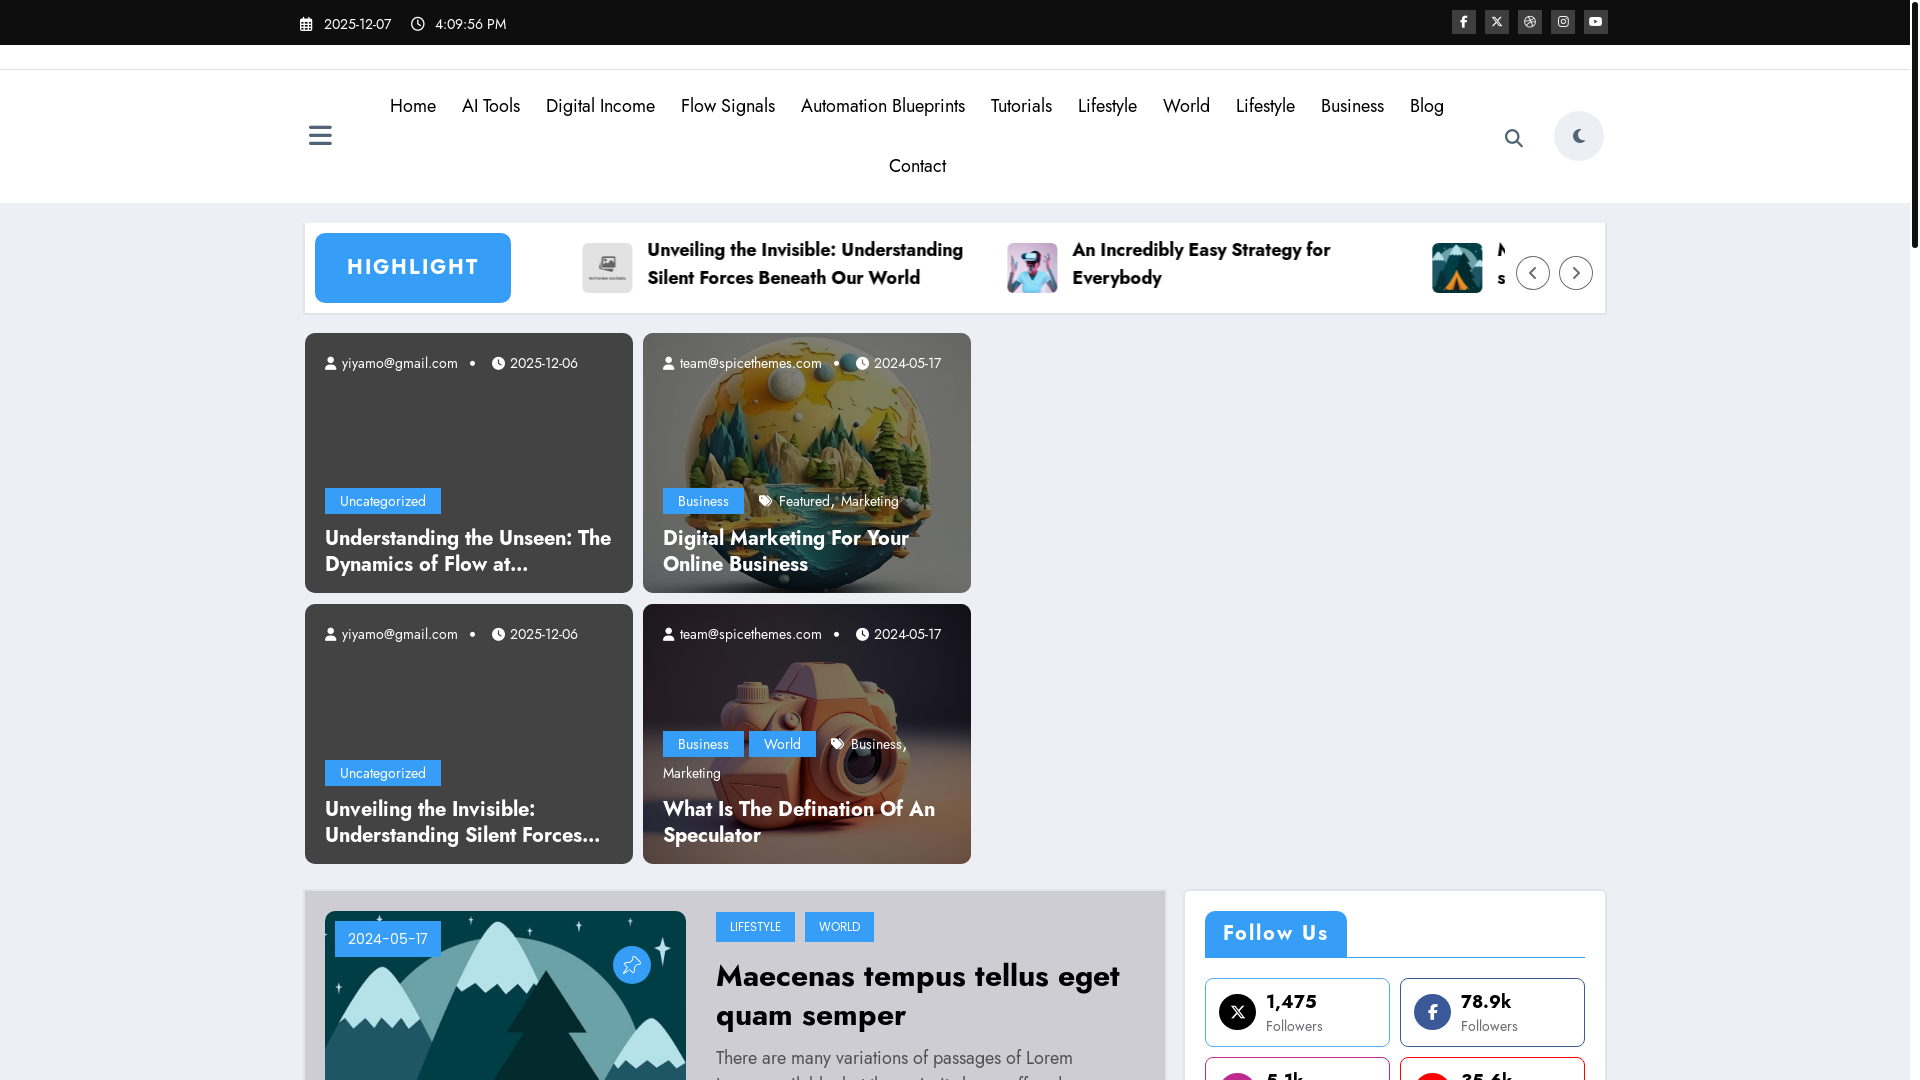Screen dimensions: 1920x1080
Task: Click team@spicethemes.com author on Digital Marketing card
Action: 750,363
